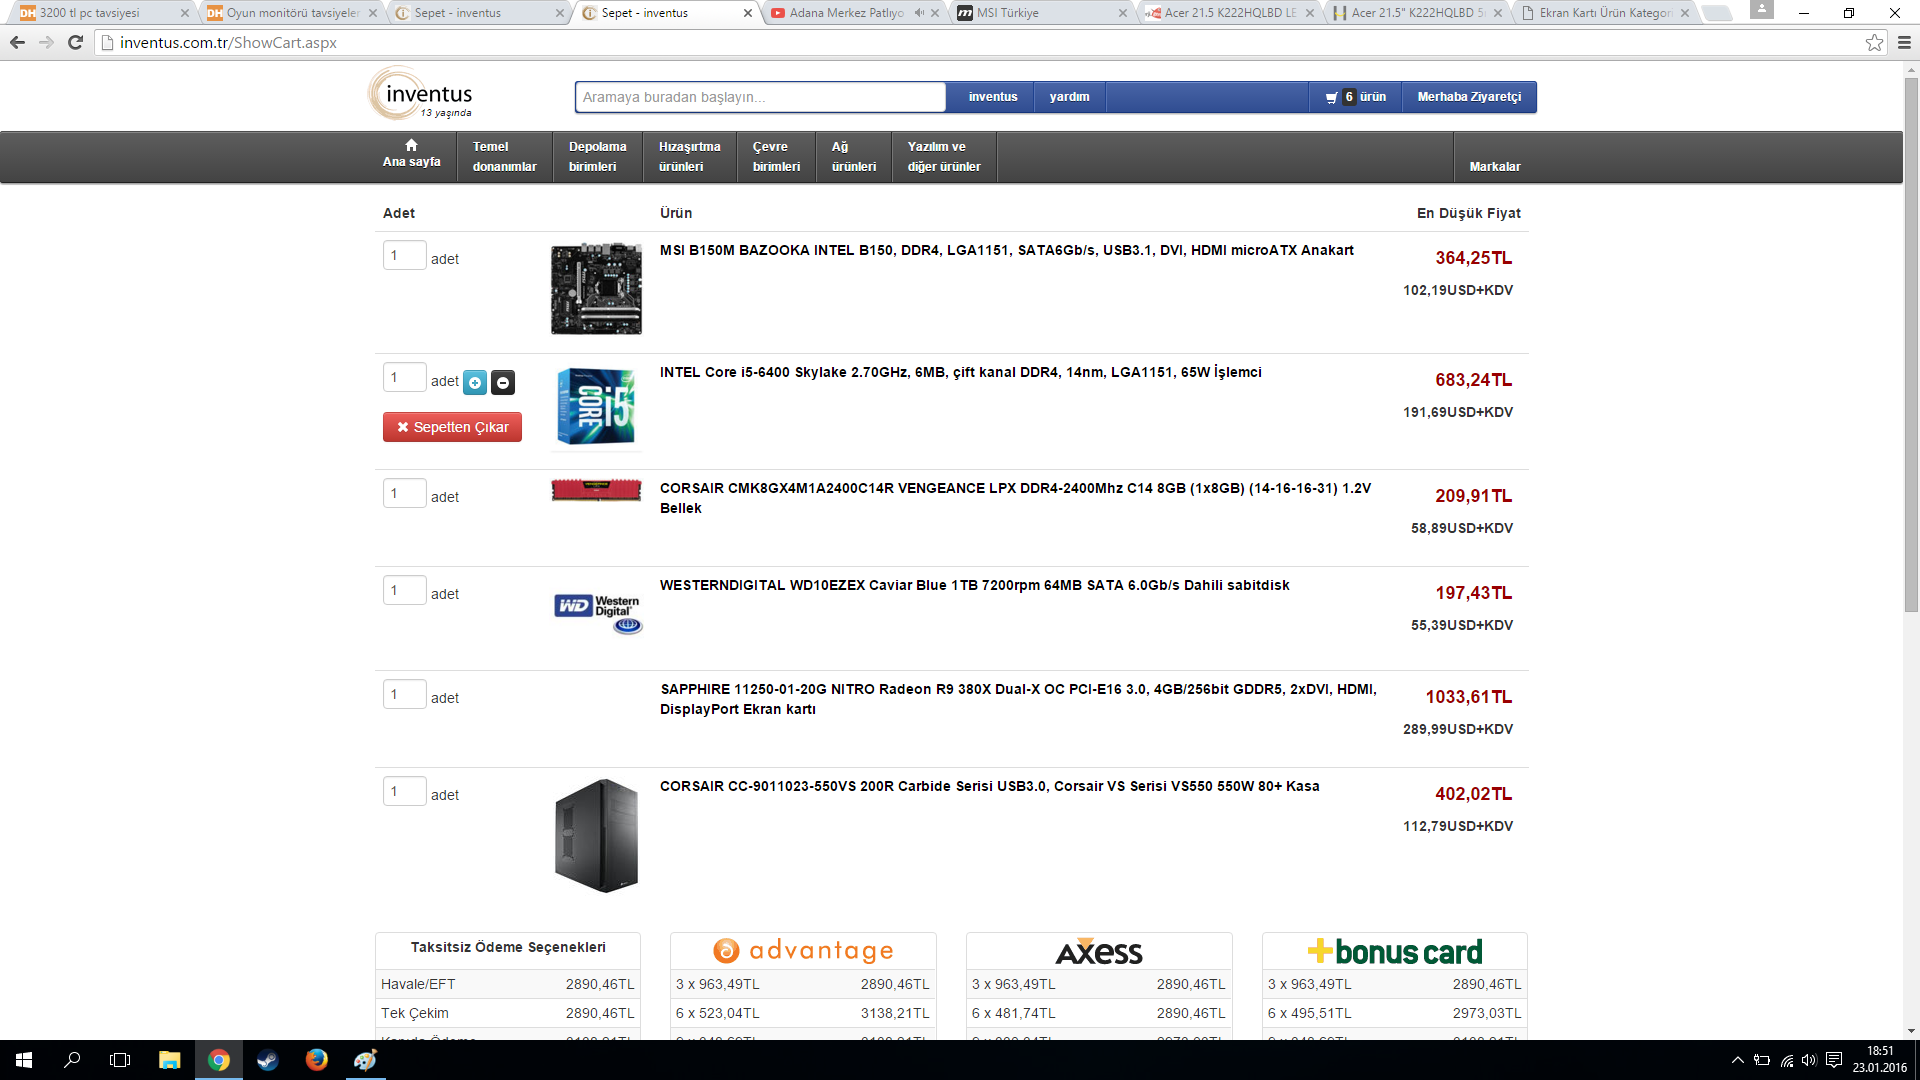Viewport: 1920px width, 1080px height.
Task: Open the shopping cart with 6 ürün
Action: click(1355, 97)
